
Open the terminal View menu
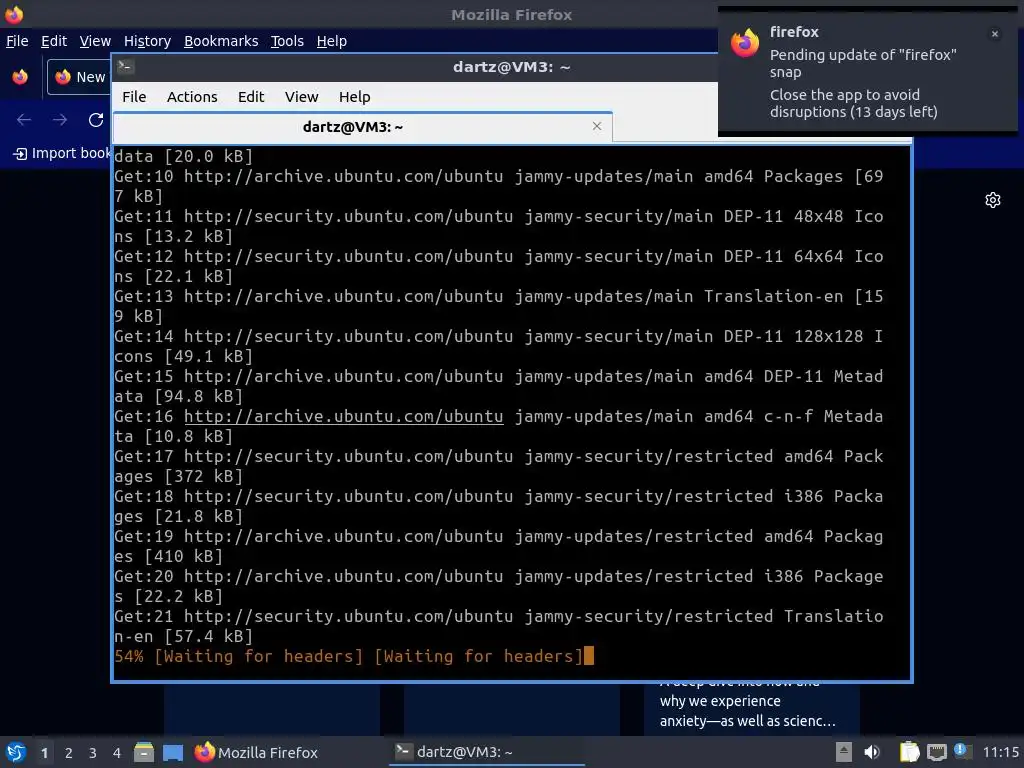[x=301, y=97]
